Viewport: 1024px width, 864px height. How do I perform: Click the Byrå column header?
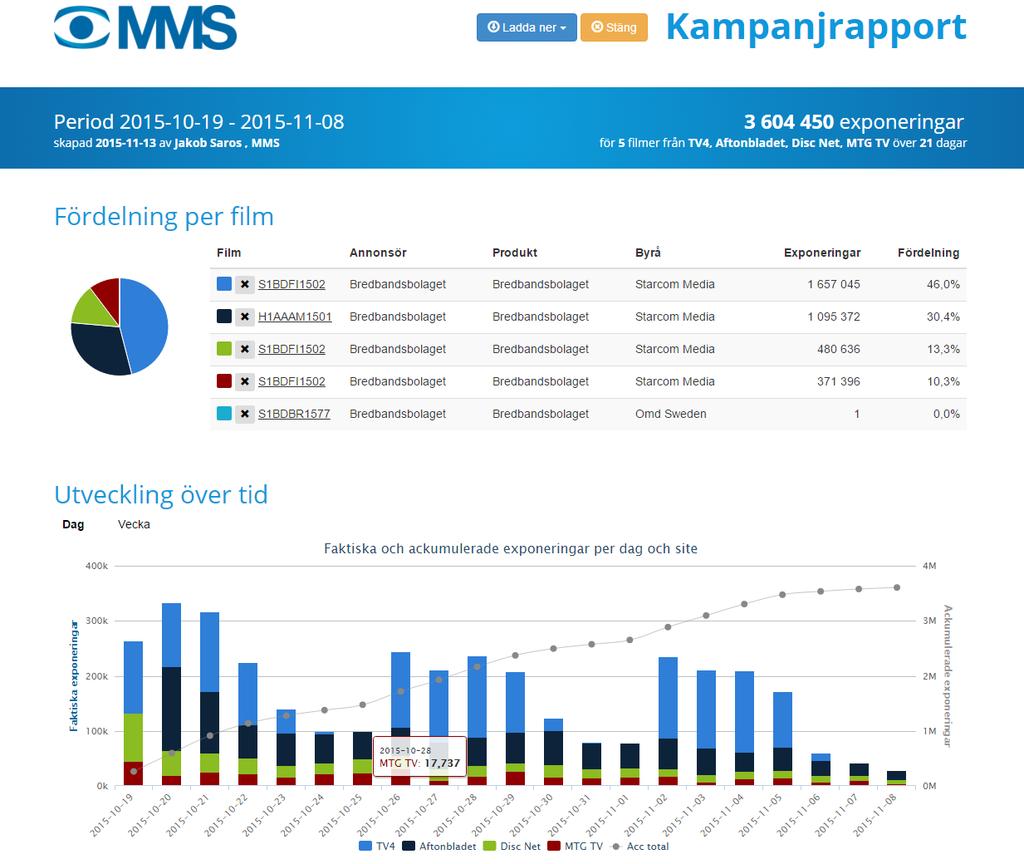[648, 253]
